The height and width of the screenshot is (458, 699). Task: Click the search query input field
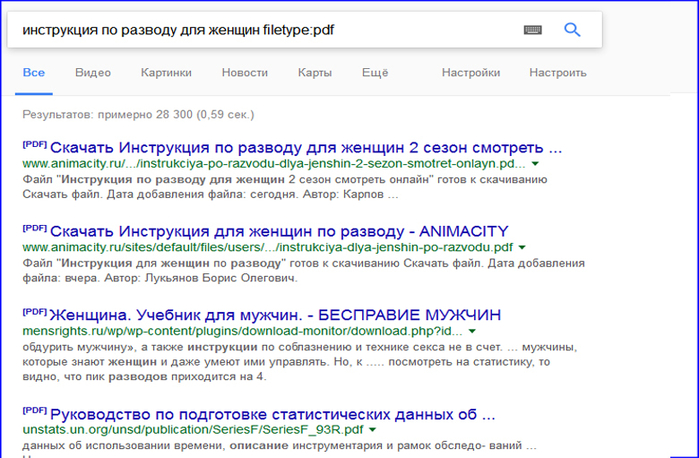tap(260, 30)
